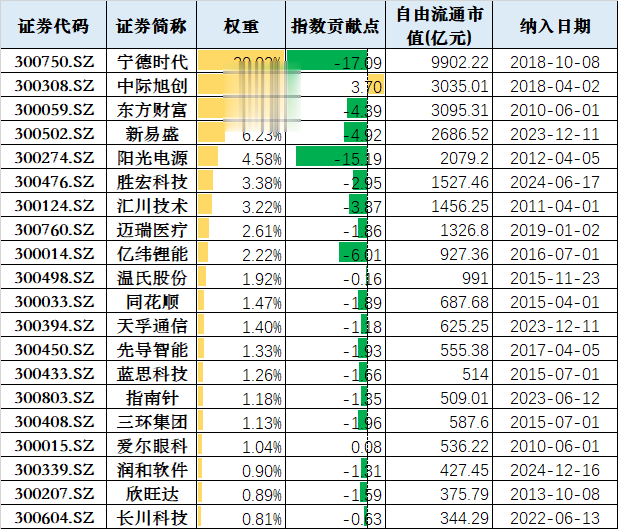Click the contribution value -15.19
618x529 pixels.
(x=358, y=159)
